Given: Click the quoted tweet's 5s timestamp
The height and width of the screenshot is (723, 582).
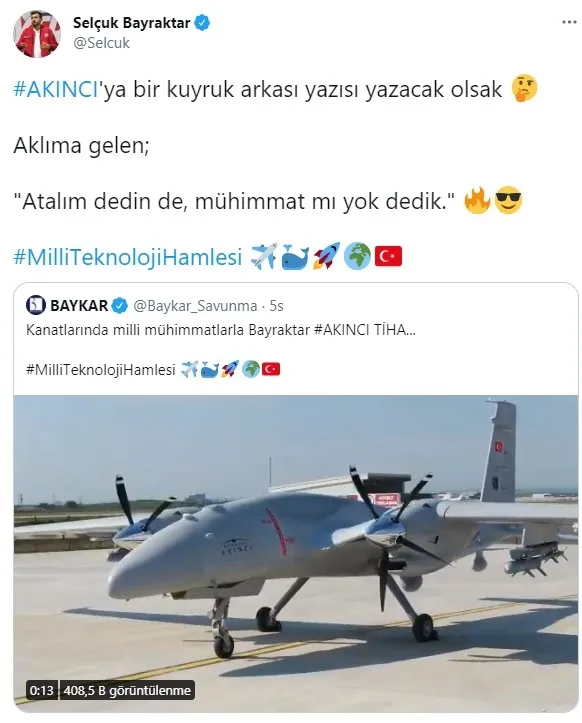Looking at the screenshot, I should coord(276,306).
